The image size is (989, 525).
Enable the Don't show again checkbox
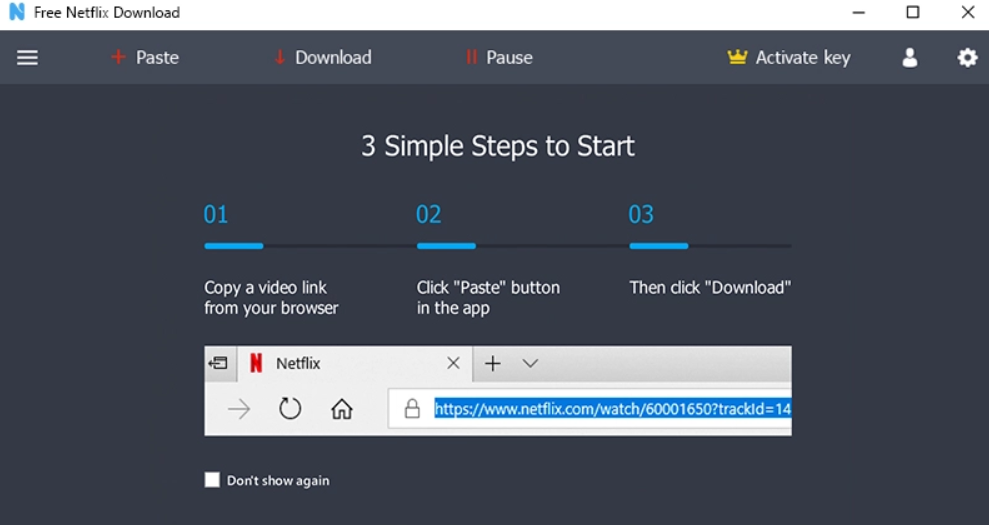coord(212,480)
